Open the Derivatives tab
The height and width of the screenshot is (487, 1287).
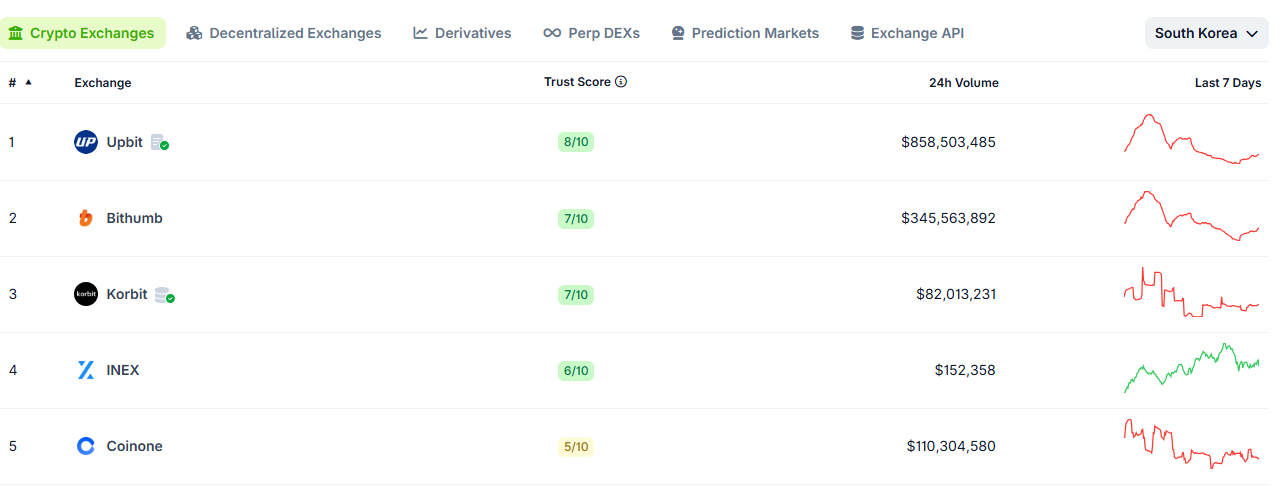point(462,33)
